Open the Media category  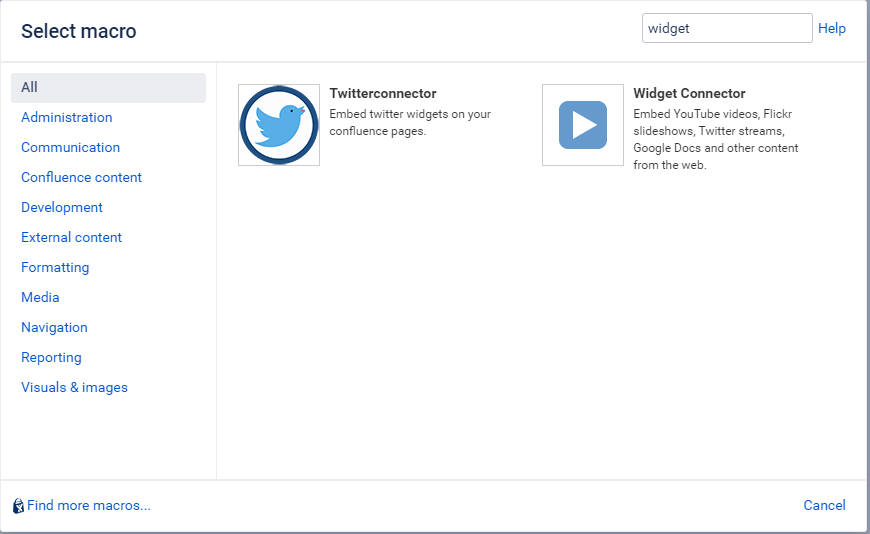[x=40, y=298]
